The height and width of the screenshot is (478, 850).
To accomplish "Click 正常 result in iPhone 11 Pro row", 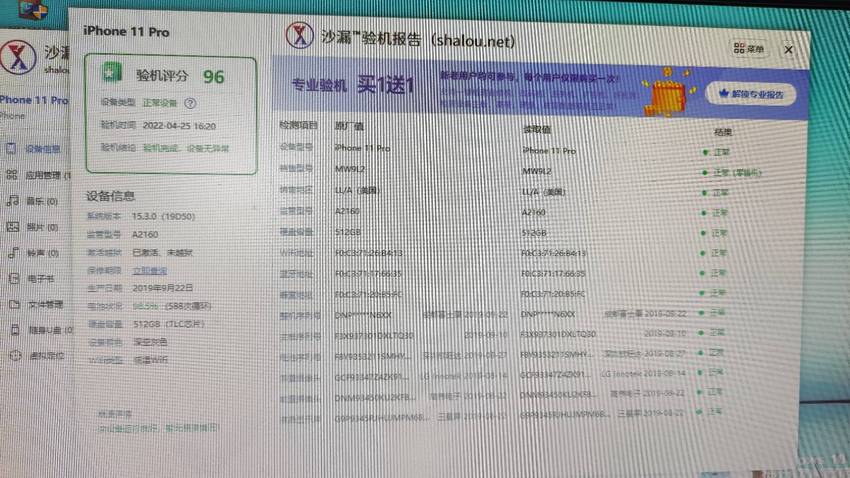I will tap(721, 152).
